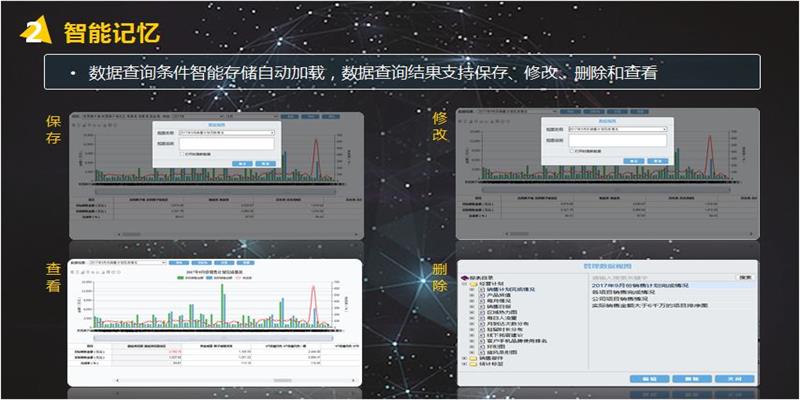Open view name dropdown in save dialog
Screen dimensions: 800x400
coord(272,131)
